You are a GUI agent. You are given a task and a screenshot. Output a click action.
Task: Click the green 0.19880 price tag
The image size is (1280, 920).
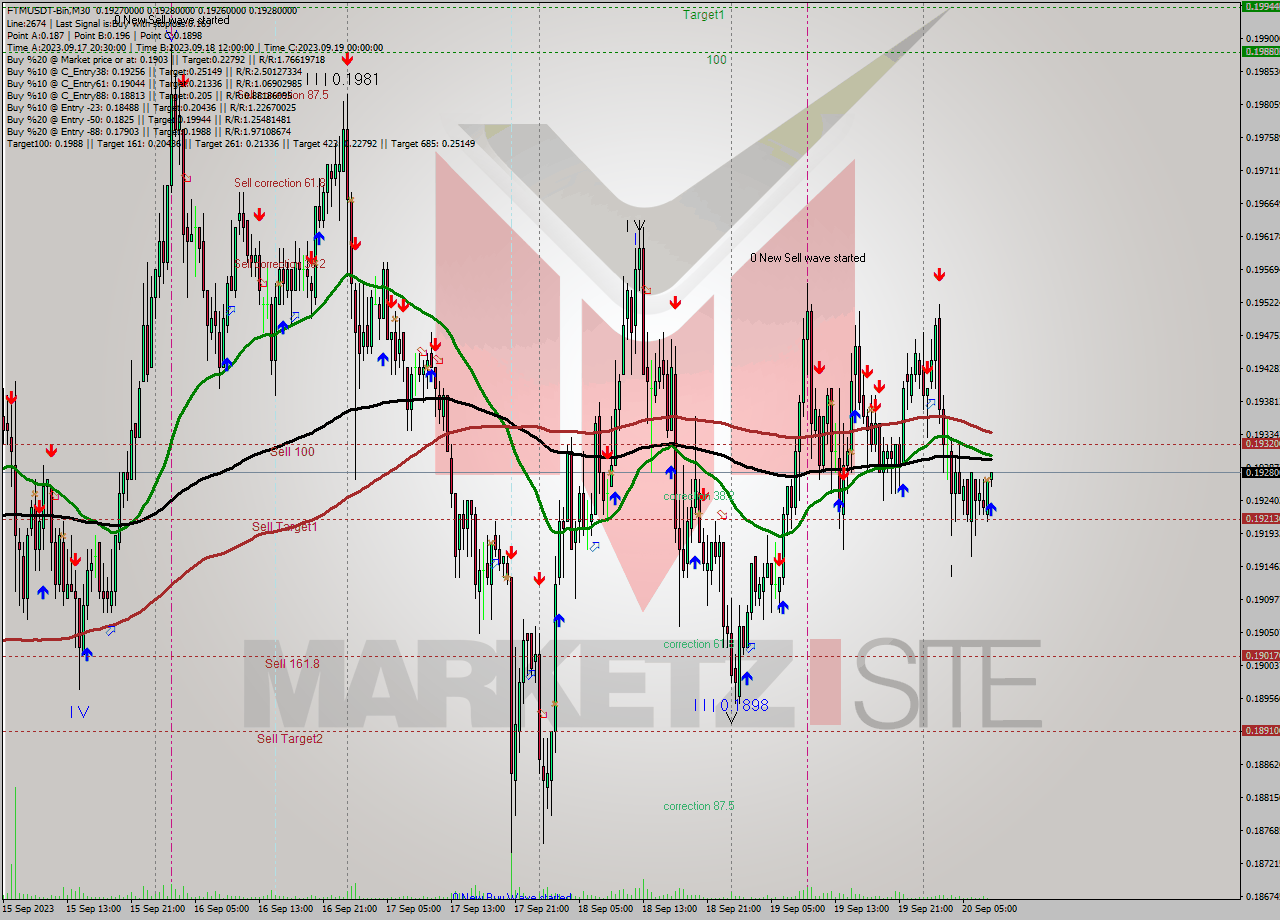pos(1260,51)
